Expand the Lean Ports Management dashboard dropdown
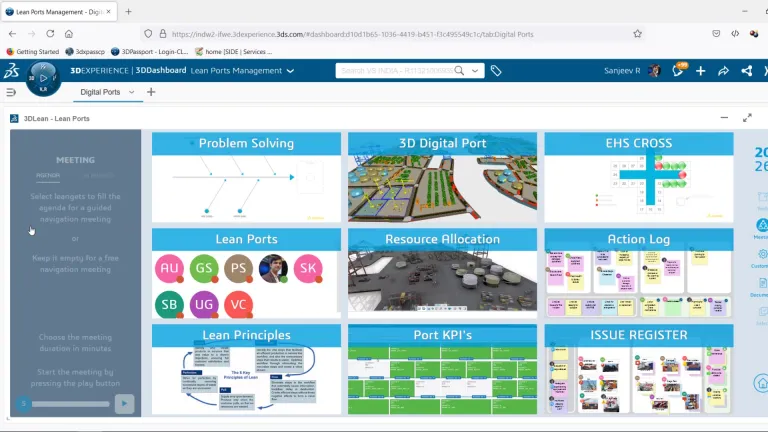Image resolution: width=768 pixels, height=432 pixels. 290,71
